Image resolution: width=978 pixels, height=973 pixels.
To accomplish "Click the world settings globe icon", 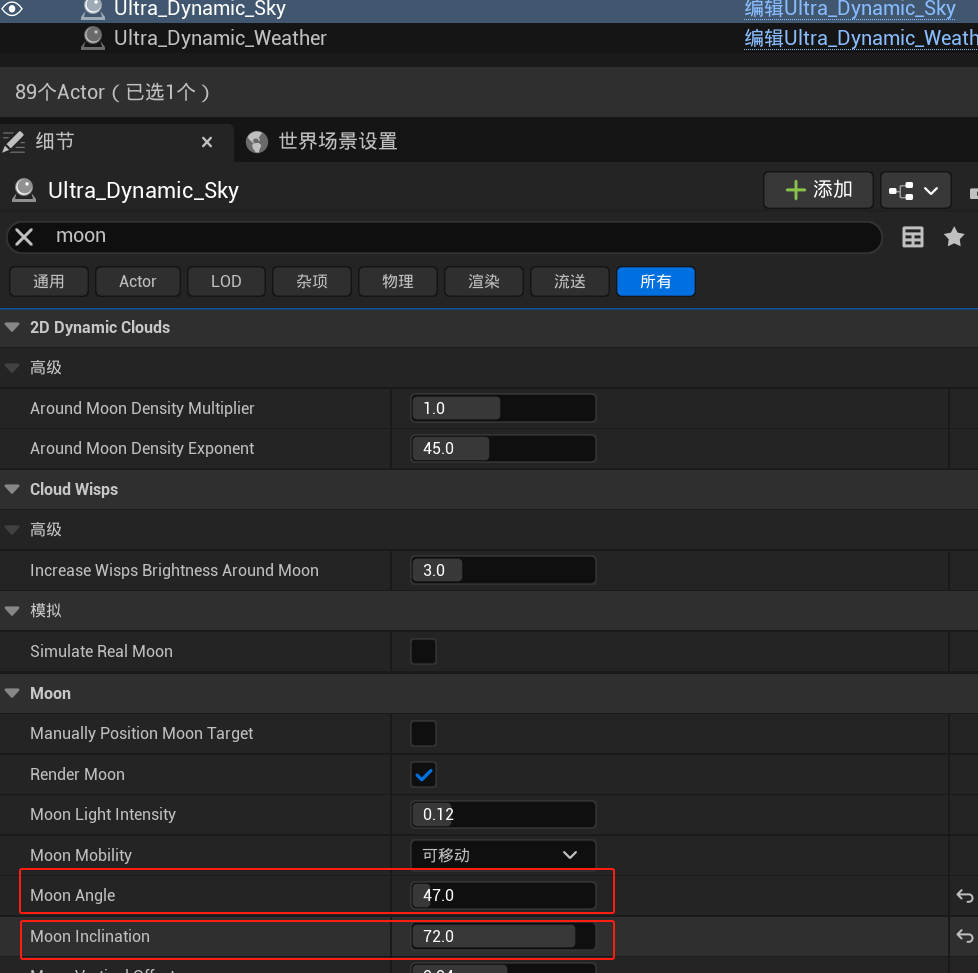I will coord(257,142).
